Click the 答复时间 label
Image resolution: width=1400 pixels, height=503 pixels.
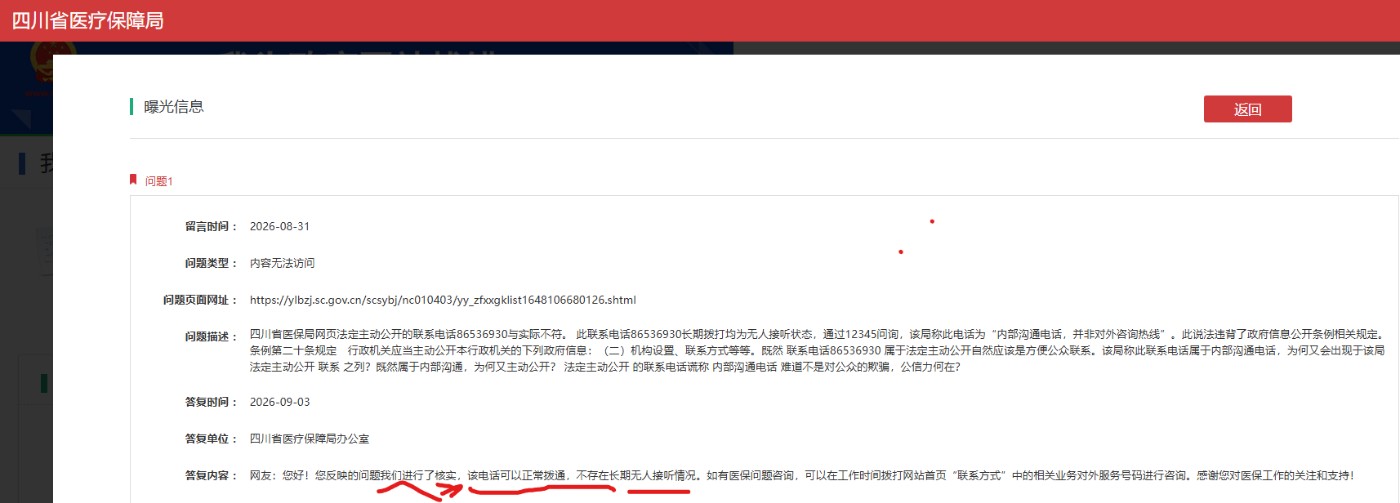(x=211, y=402)
